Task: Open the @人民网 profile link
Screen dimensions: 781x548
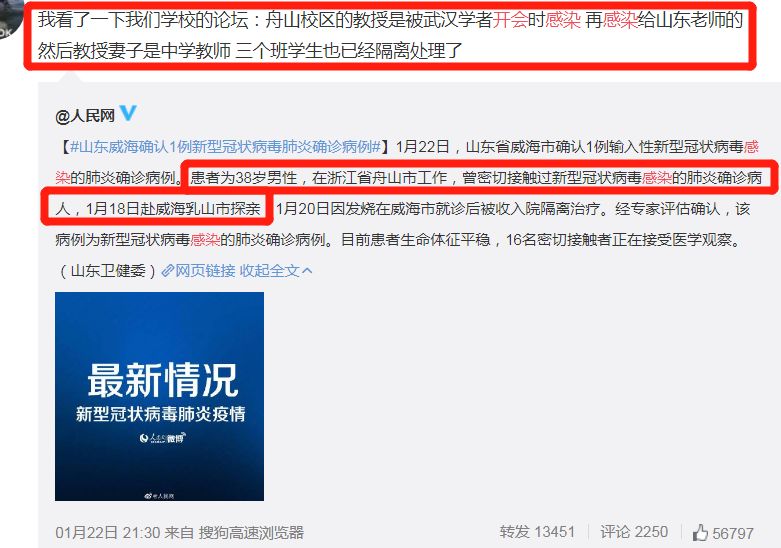Action: pyautogui.click(x=85, y=116)
